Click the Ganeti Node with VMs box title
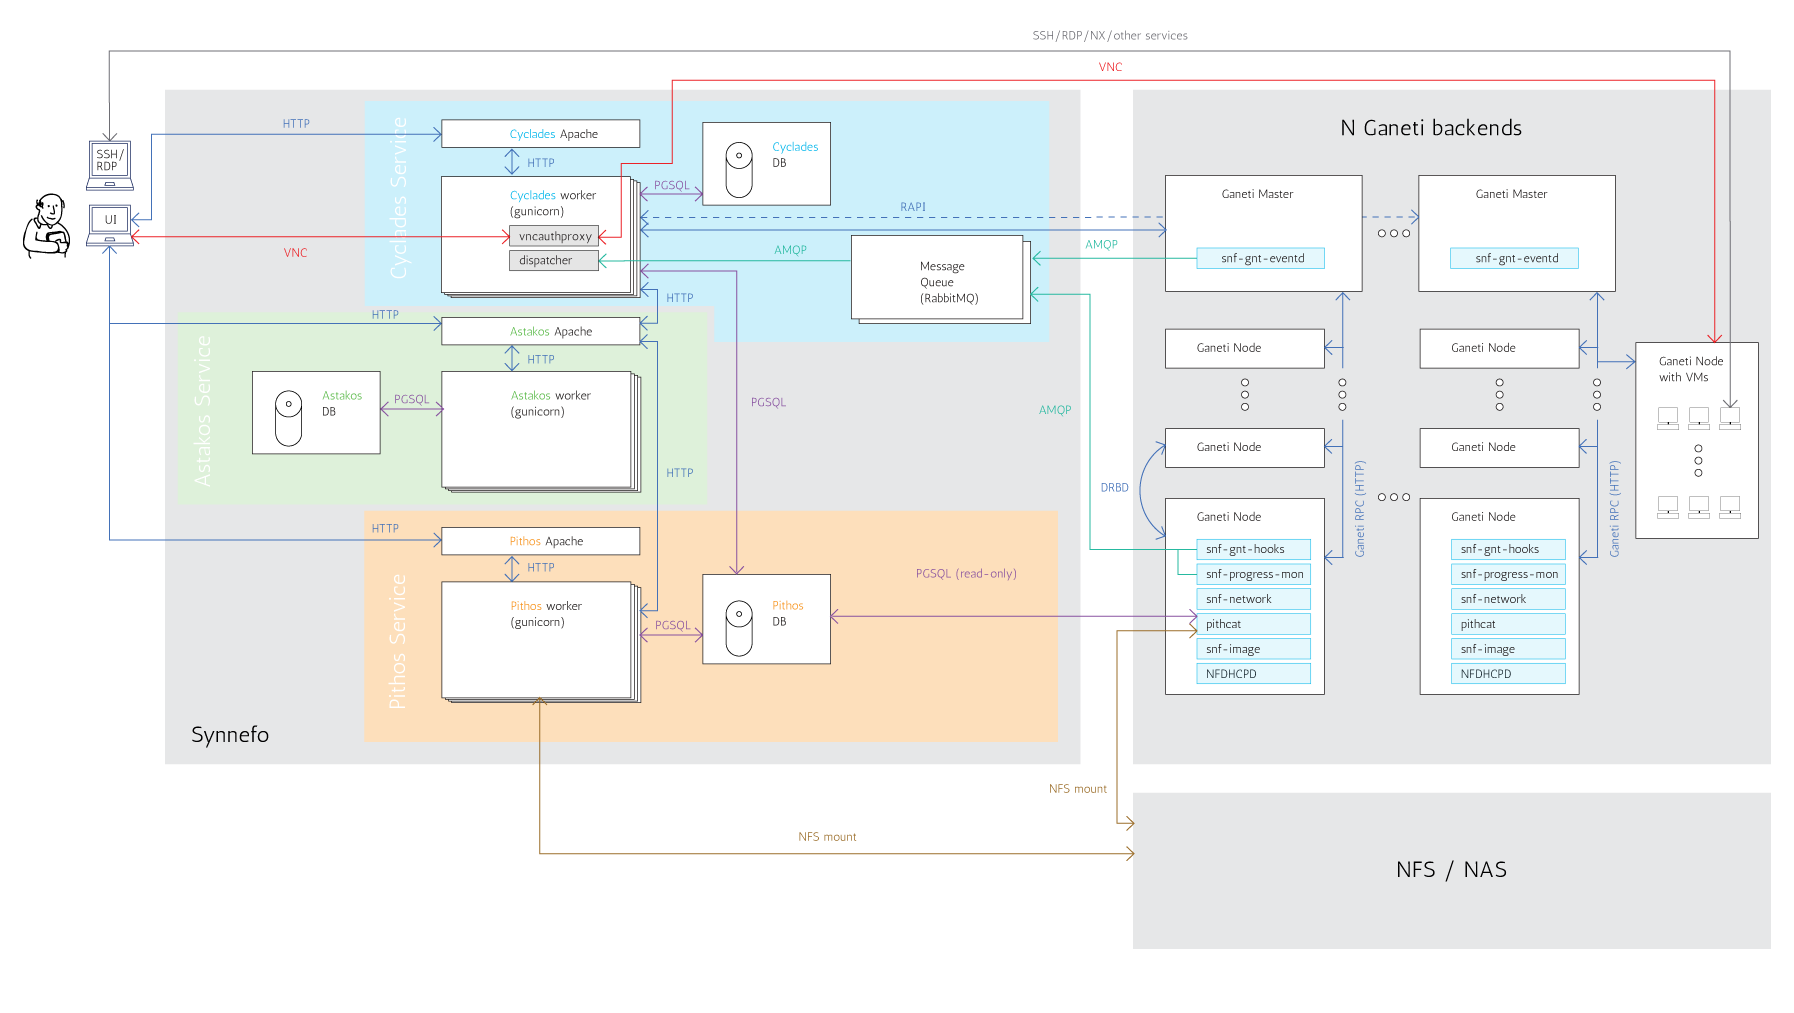The width and height of the screenshot is (1794, 1013). click(x=1691, y=369)
